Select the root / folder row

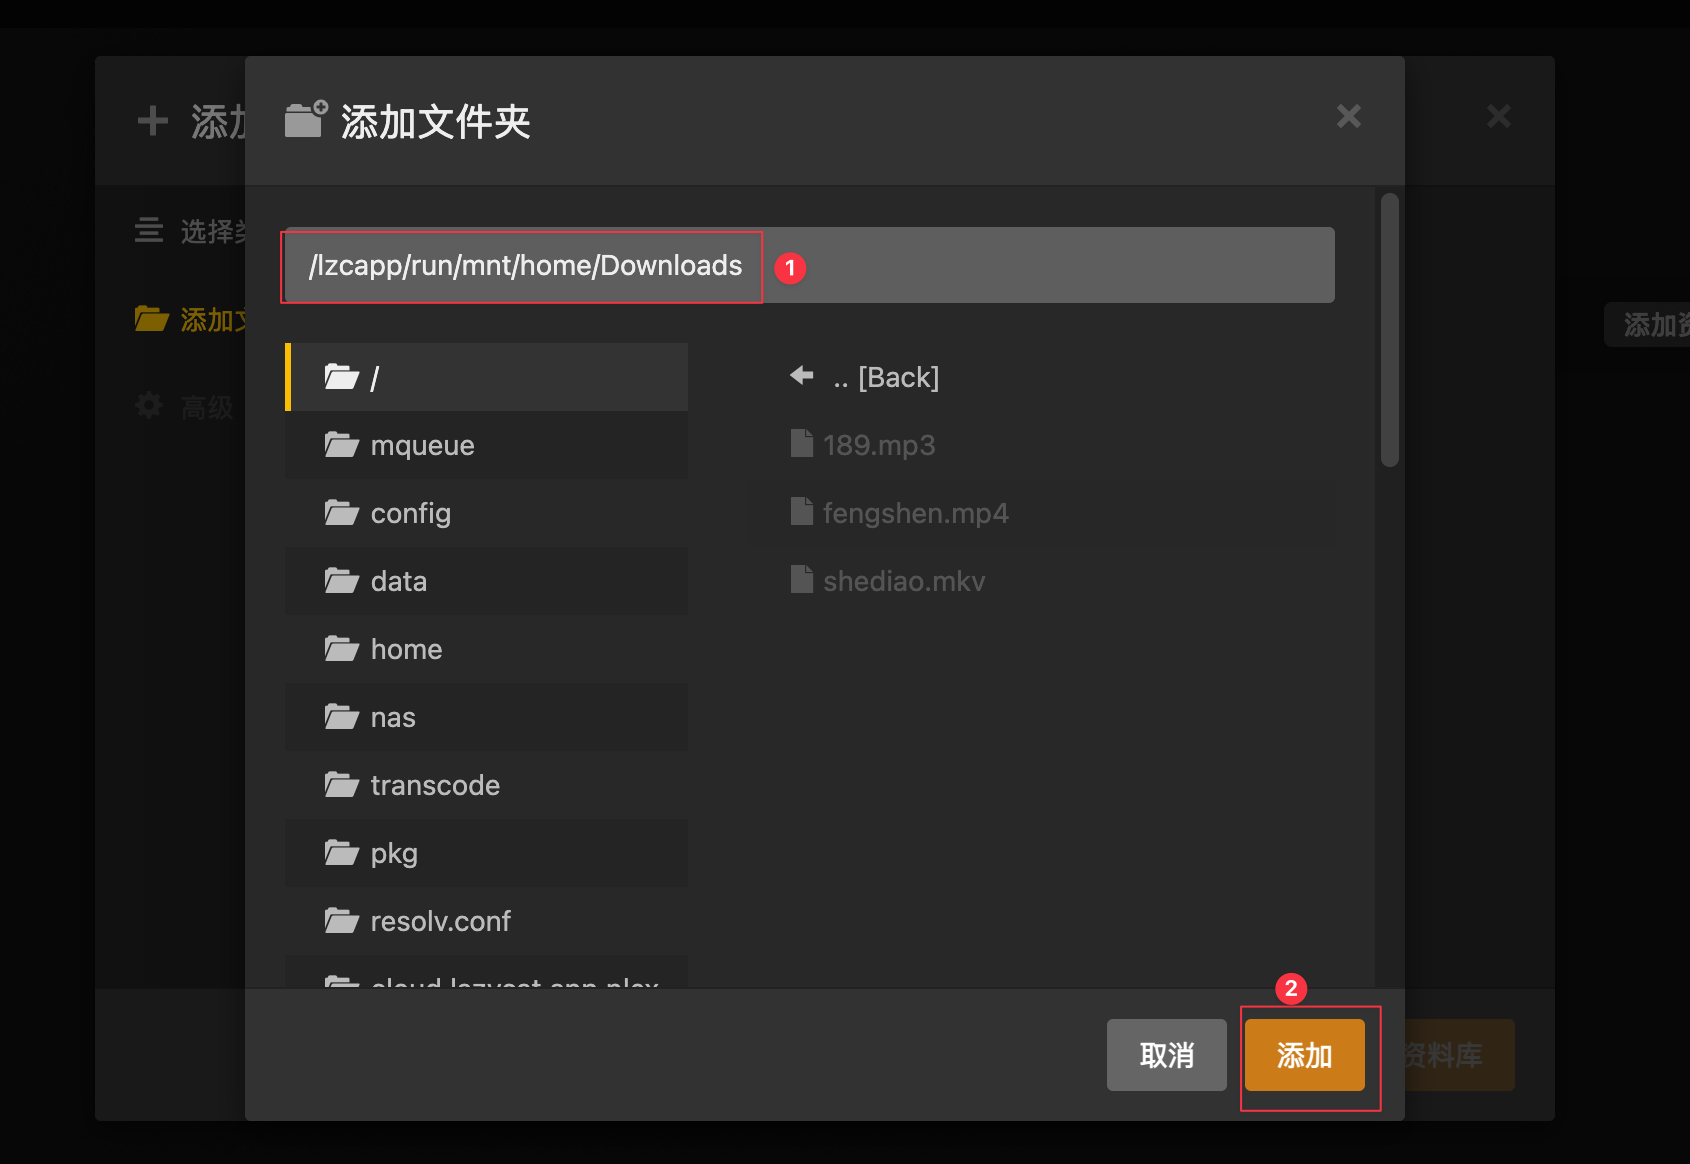[487, 377]
